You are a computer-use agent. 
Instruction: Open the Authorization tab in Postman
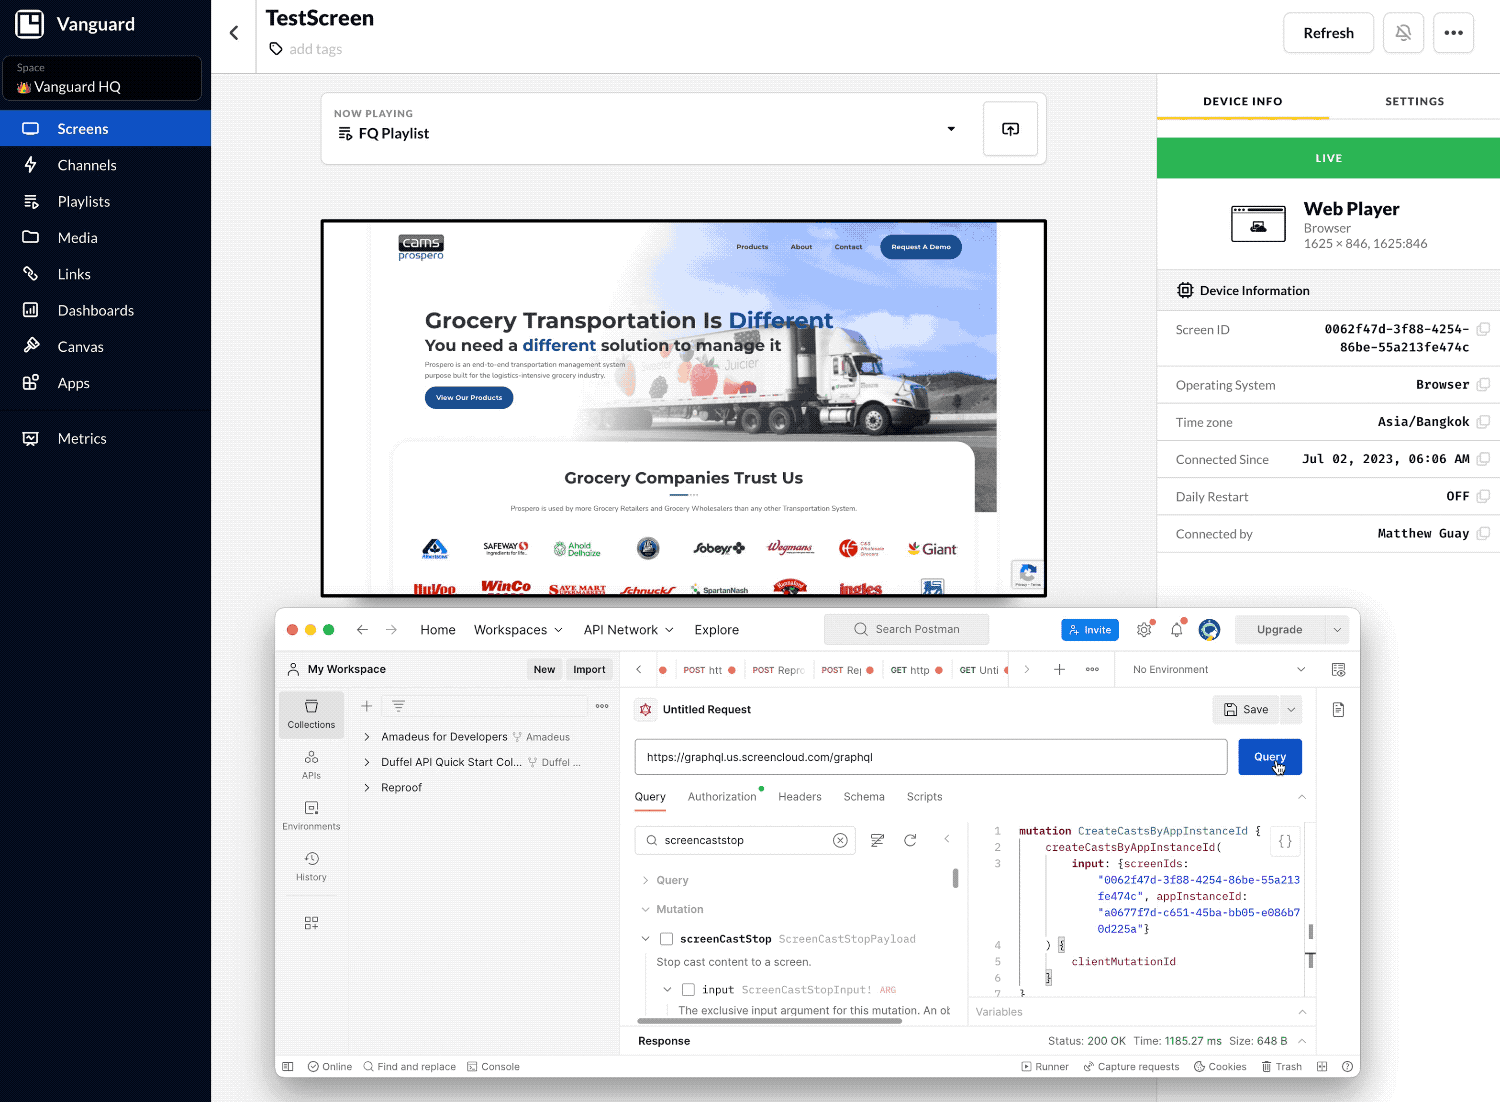(x=722, y=797)
